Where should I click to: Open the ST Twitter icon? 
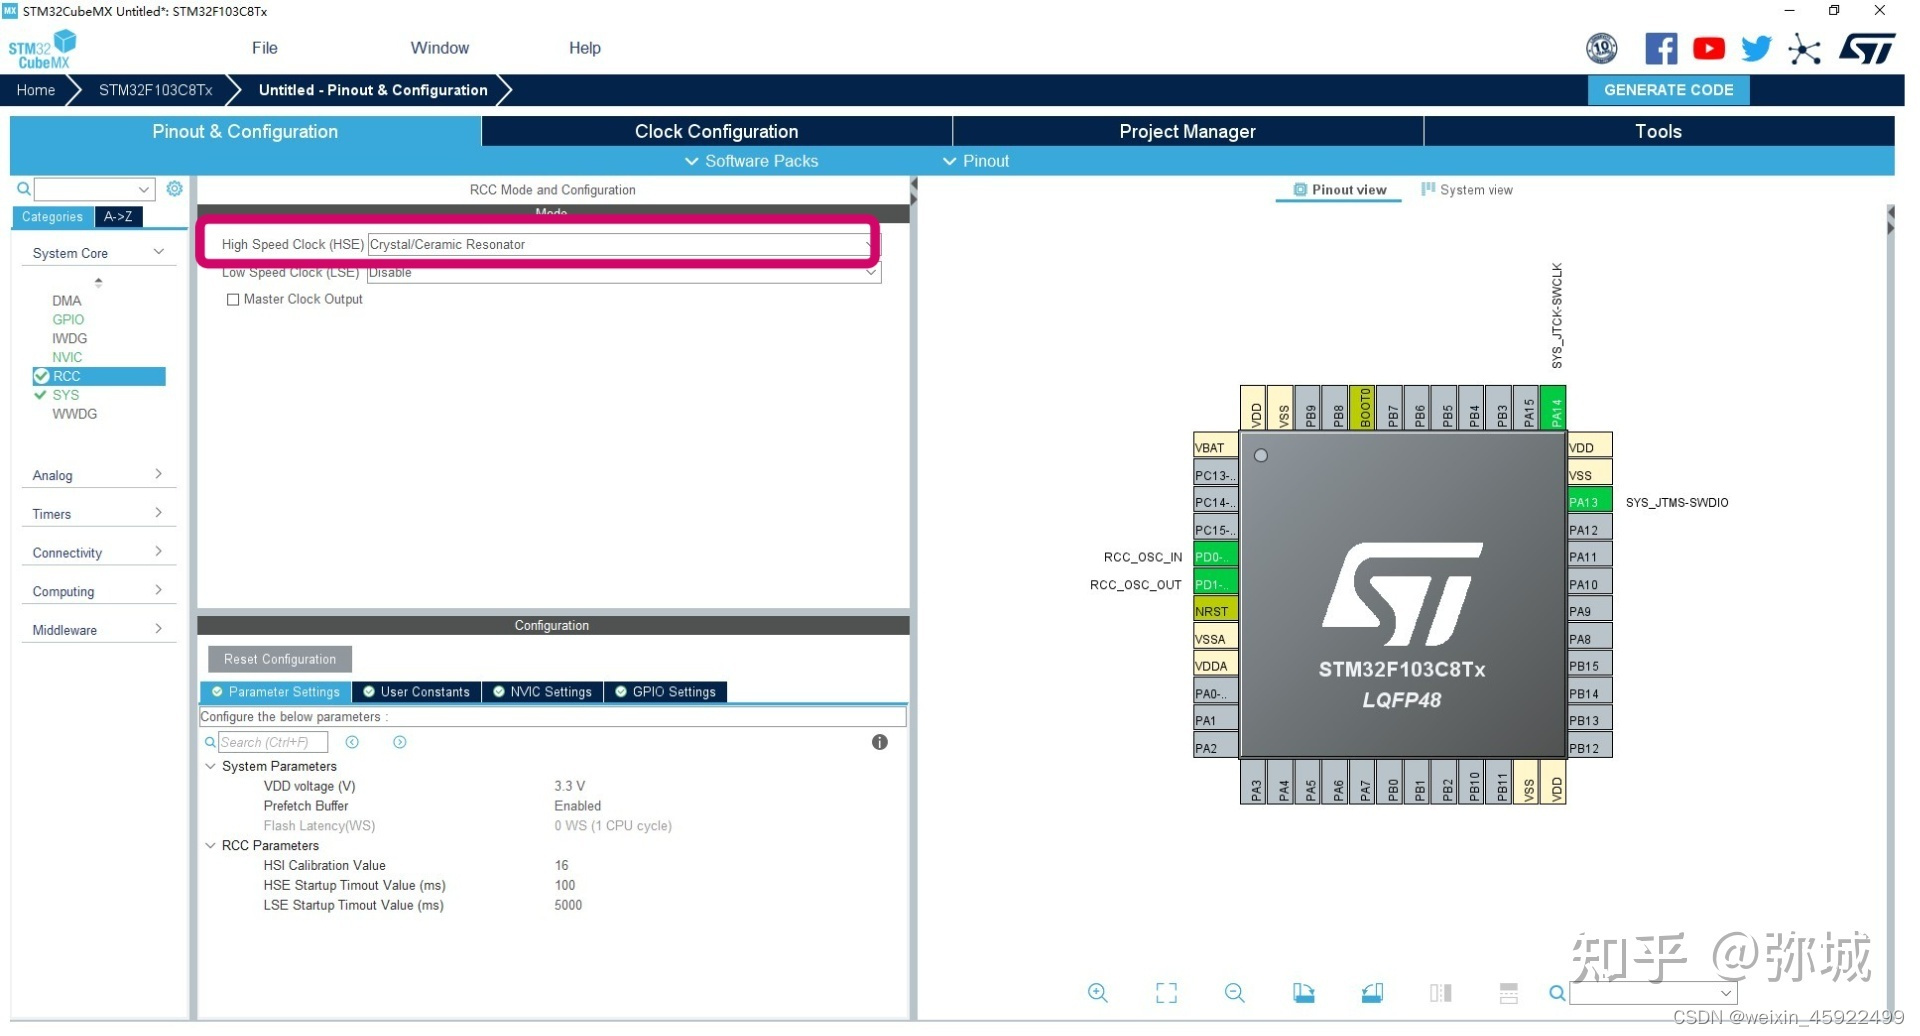click(1756, 48)
